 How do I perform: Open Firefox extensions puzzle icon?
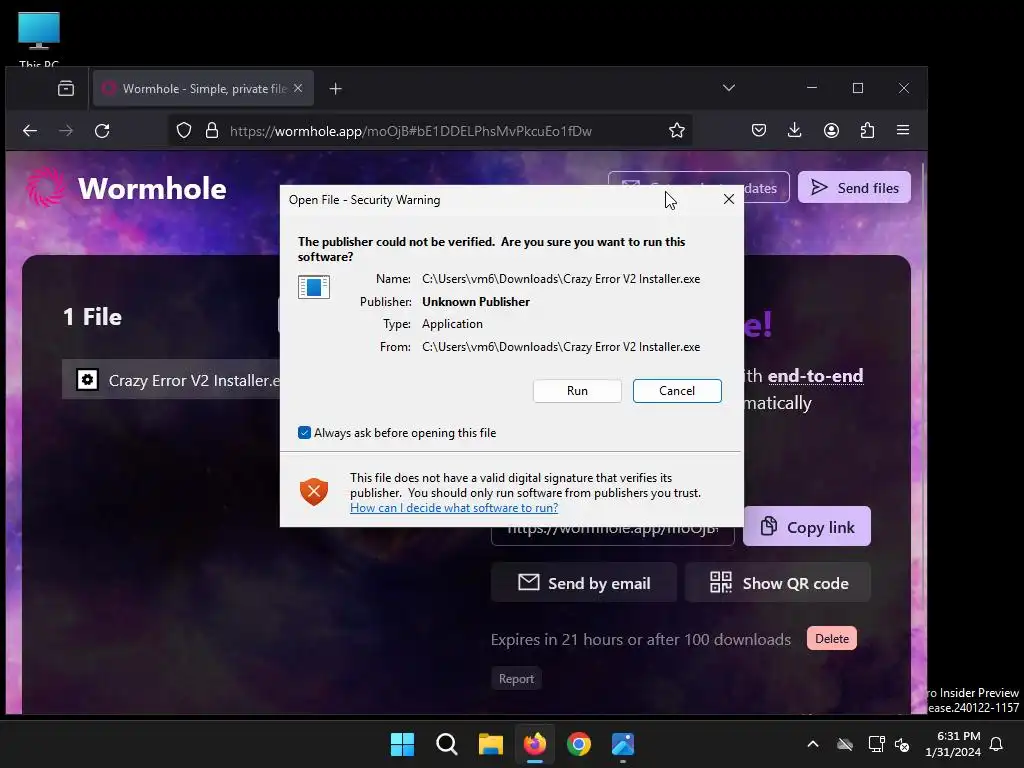[x=867, y=131]
